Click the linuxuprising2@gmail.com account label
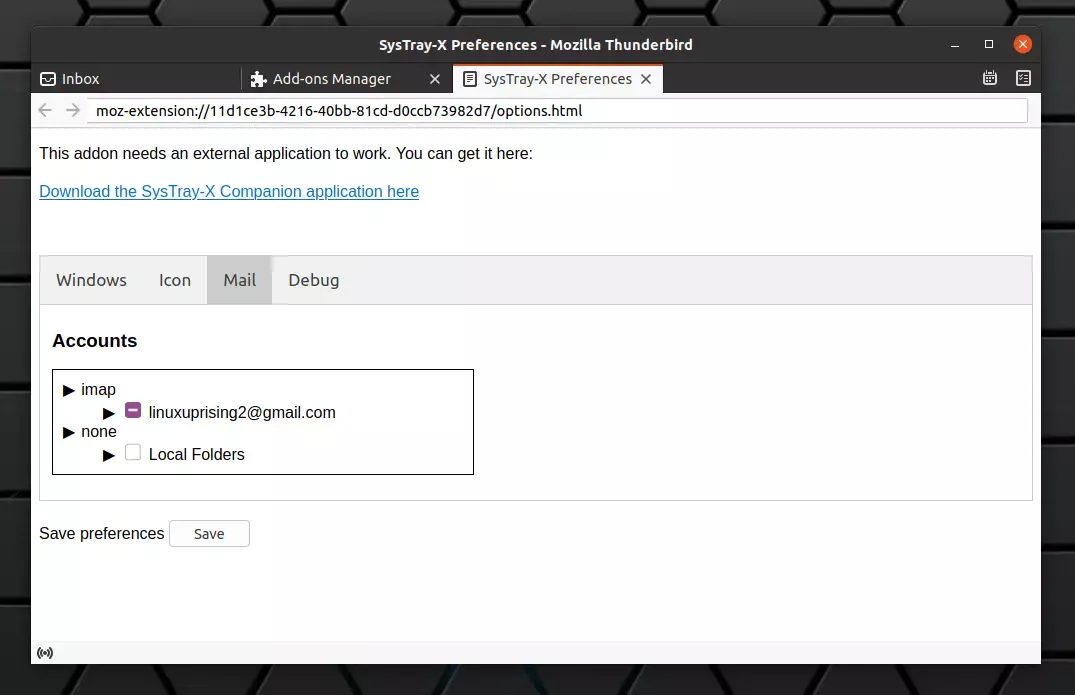 [x=242, y=413]
